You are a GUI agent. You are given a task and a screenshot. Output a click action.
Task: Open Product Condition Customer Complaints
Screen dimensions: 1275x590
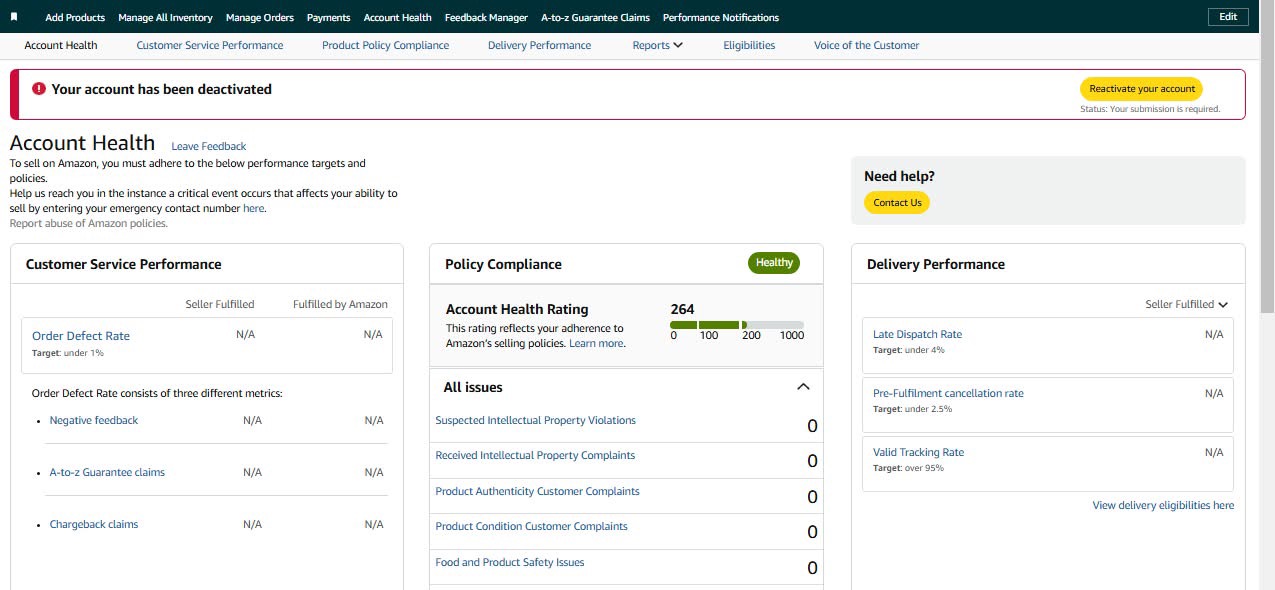point(532,526)
